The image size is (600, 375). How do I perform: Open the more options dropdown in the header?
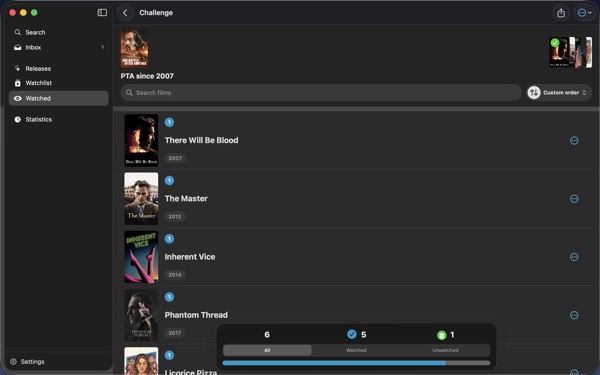[584, 13]
